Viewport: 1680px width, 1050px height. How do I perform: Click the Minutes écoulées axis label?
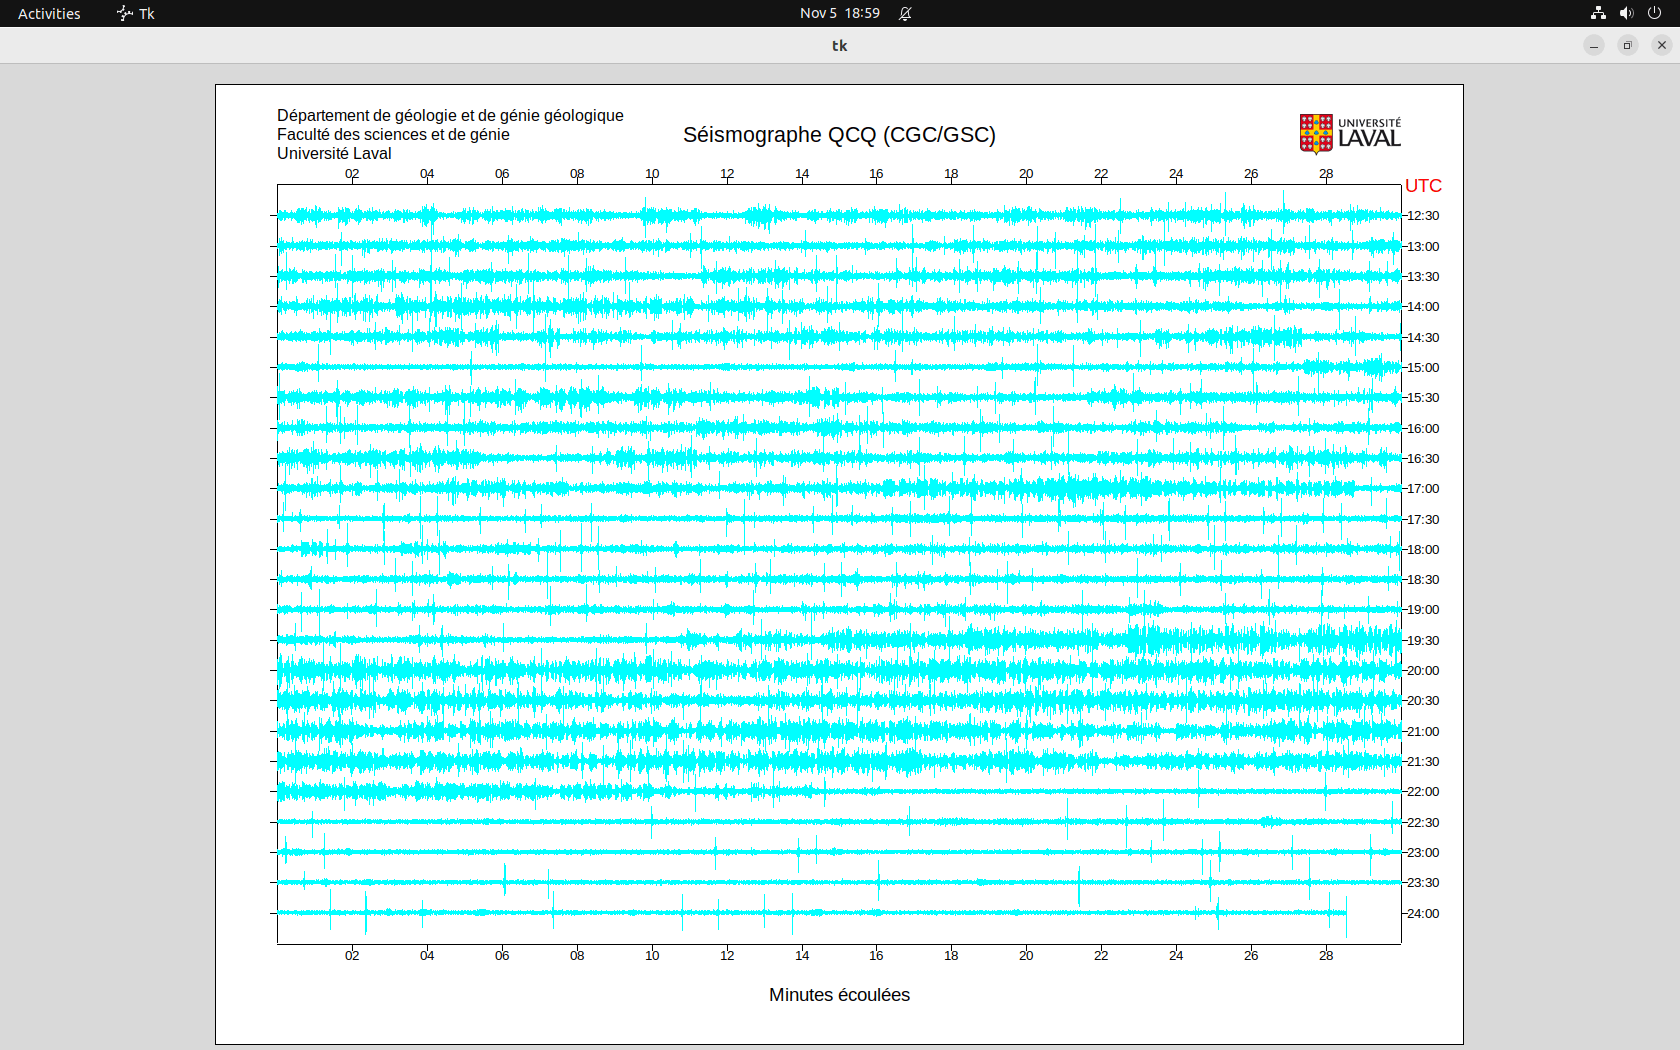coord(839,995)
